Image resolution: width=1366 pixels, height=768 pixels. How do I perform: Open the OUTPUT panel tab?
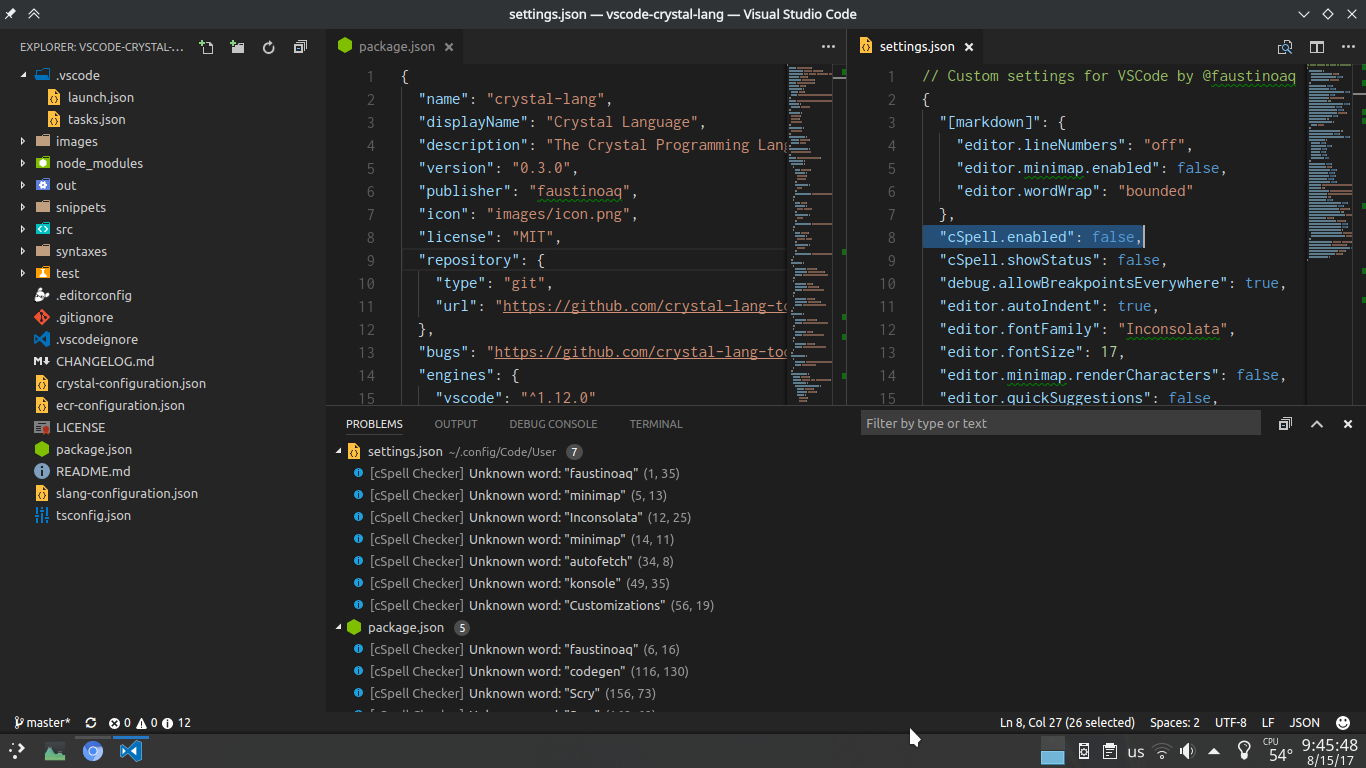[x=456, y=424]
